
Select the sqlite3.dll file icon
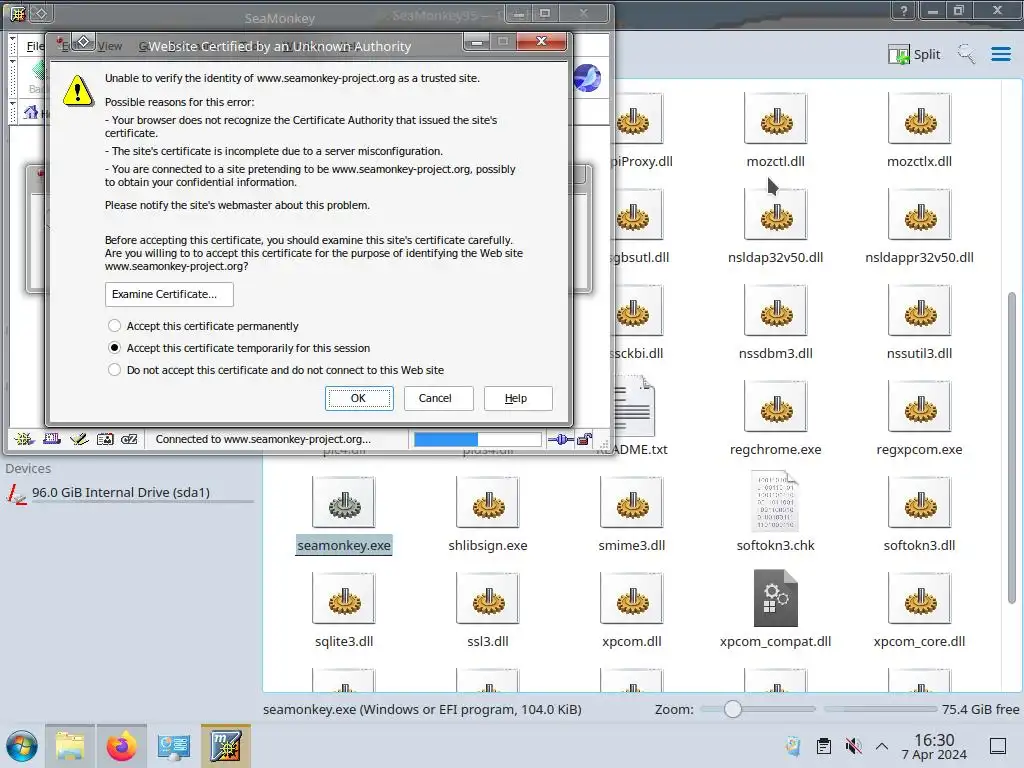(x=344, y=599)
